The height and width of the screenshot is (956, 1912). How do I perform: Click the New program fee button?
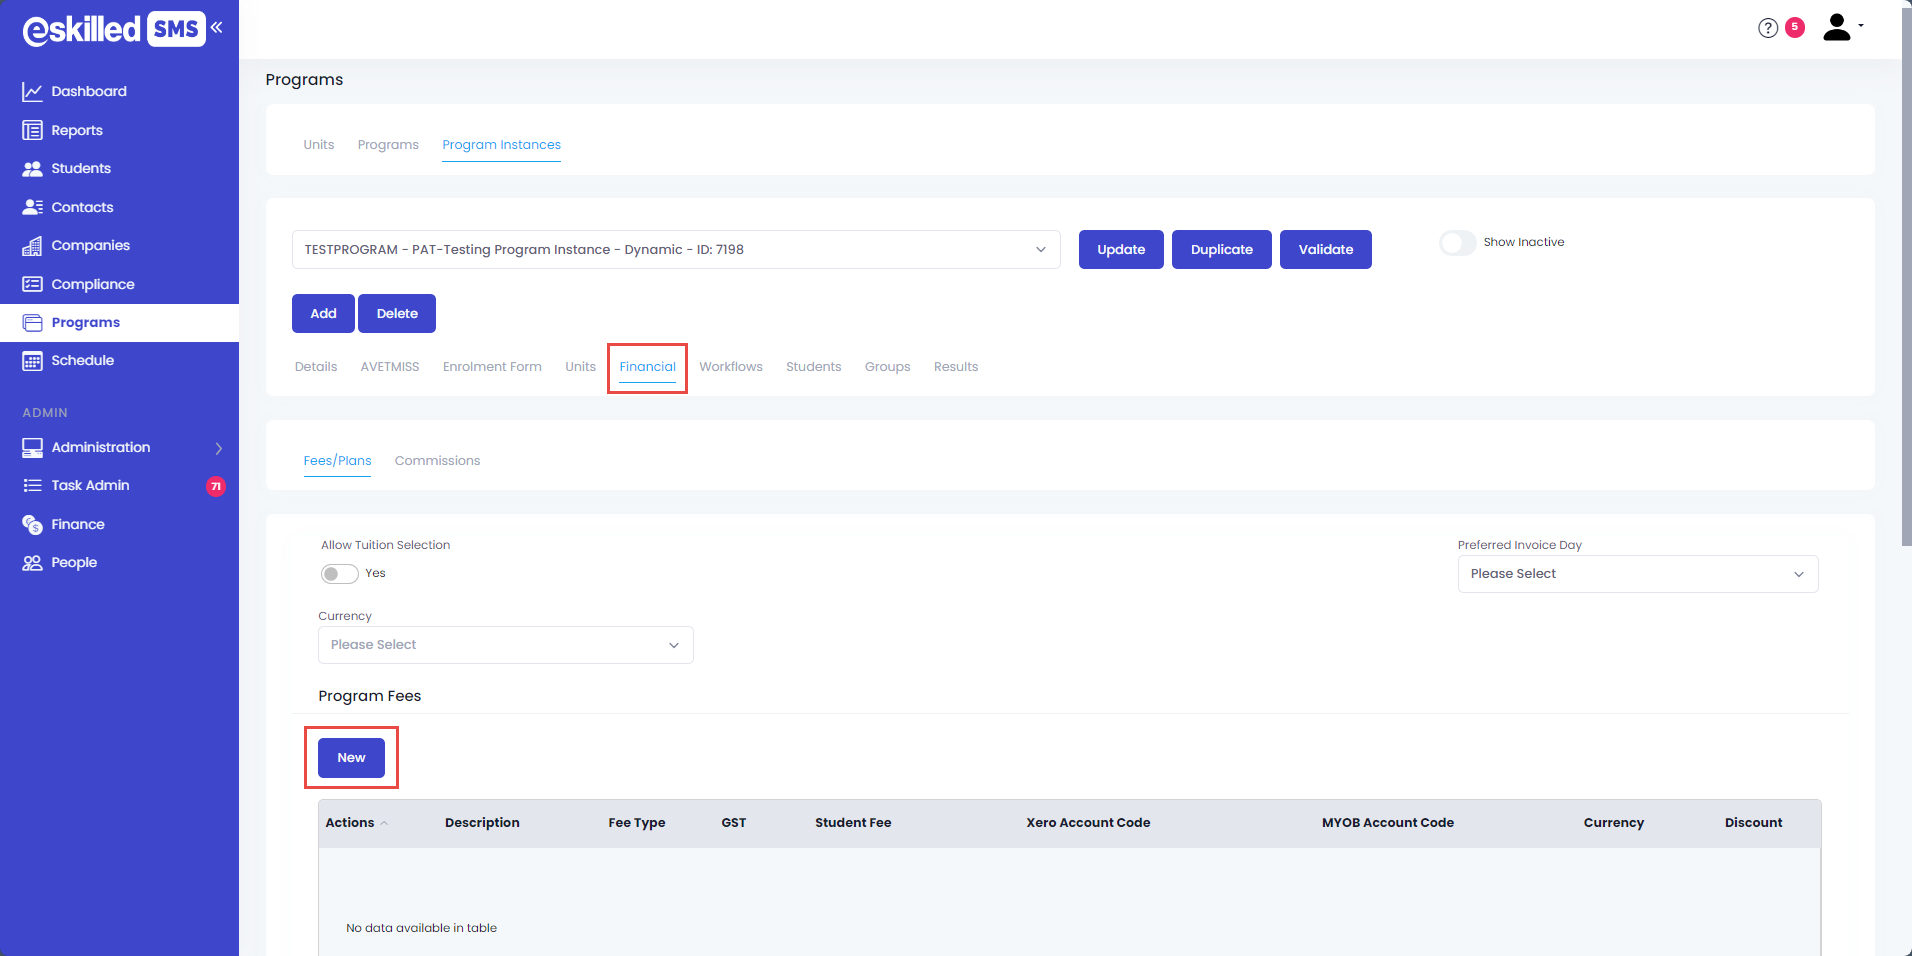tap(351, 758)
